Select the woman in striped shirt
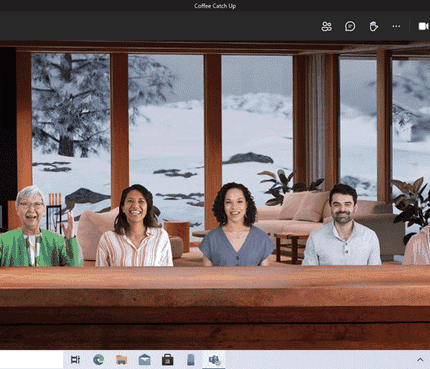This screenshot has width=430, height=369. (134, 226)
